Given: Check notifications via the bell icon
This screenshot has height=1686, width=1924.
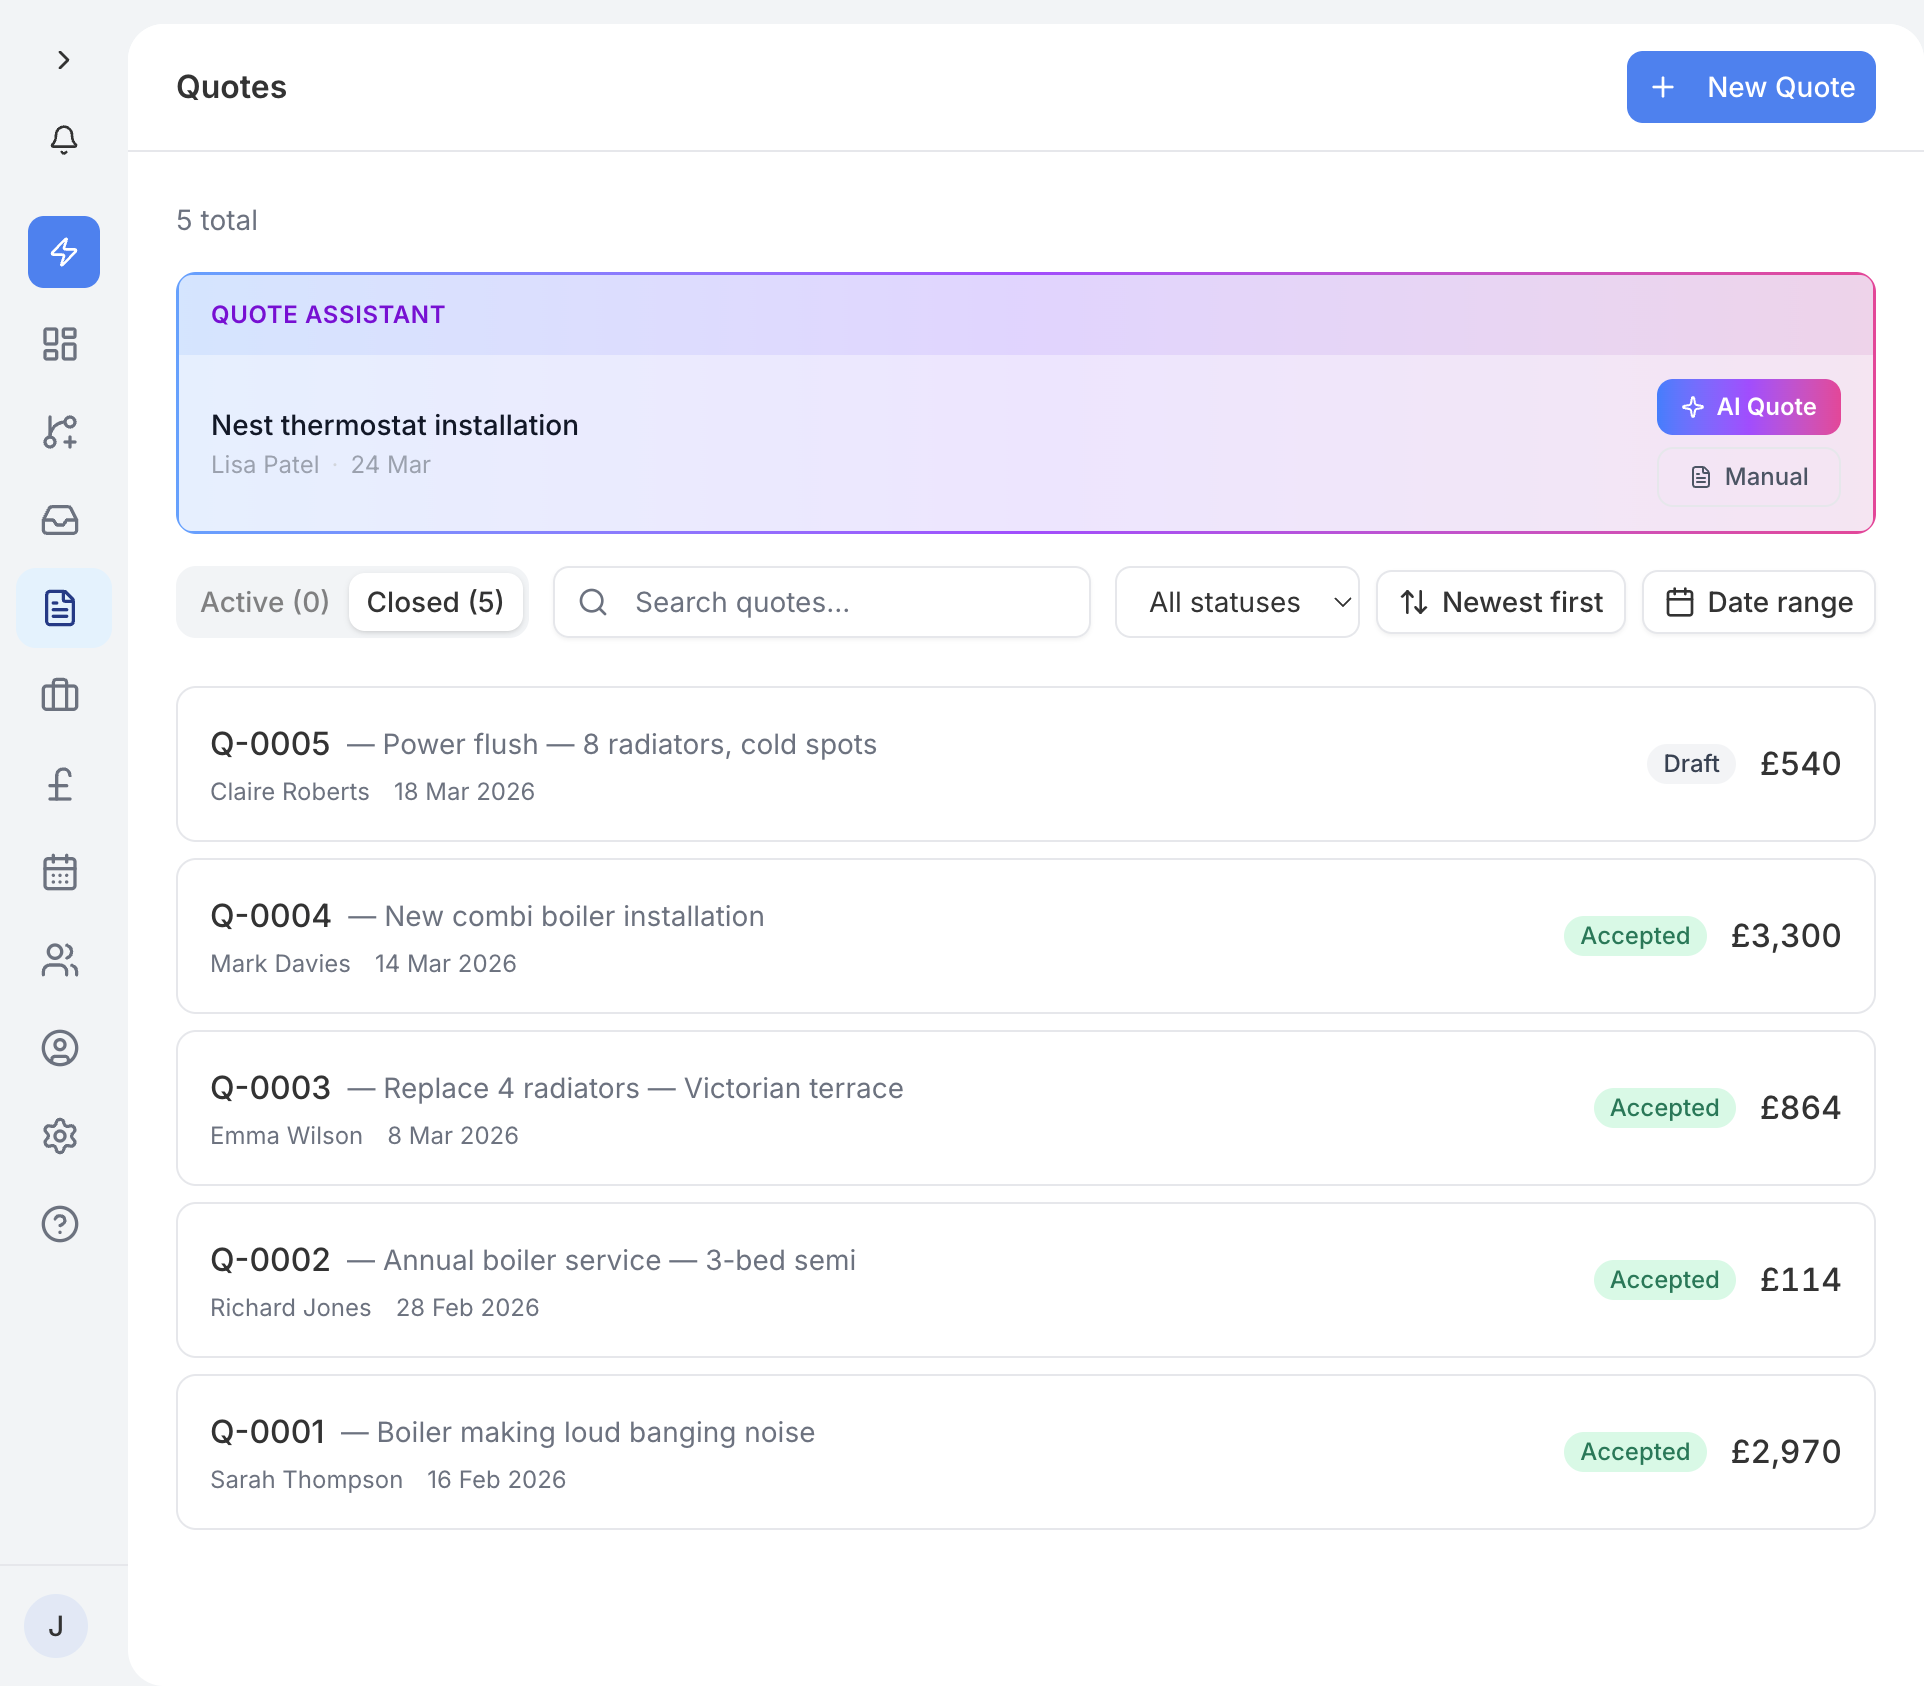Looking at the screenshot, I should click(x=63, y=140).
